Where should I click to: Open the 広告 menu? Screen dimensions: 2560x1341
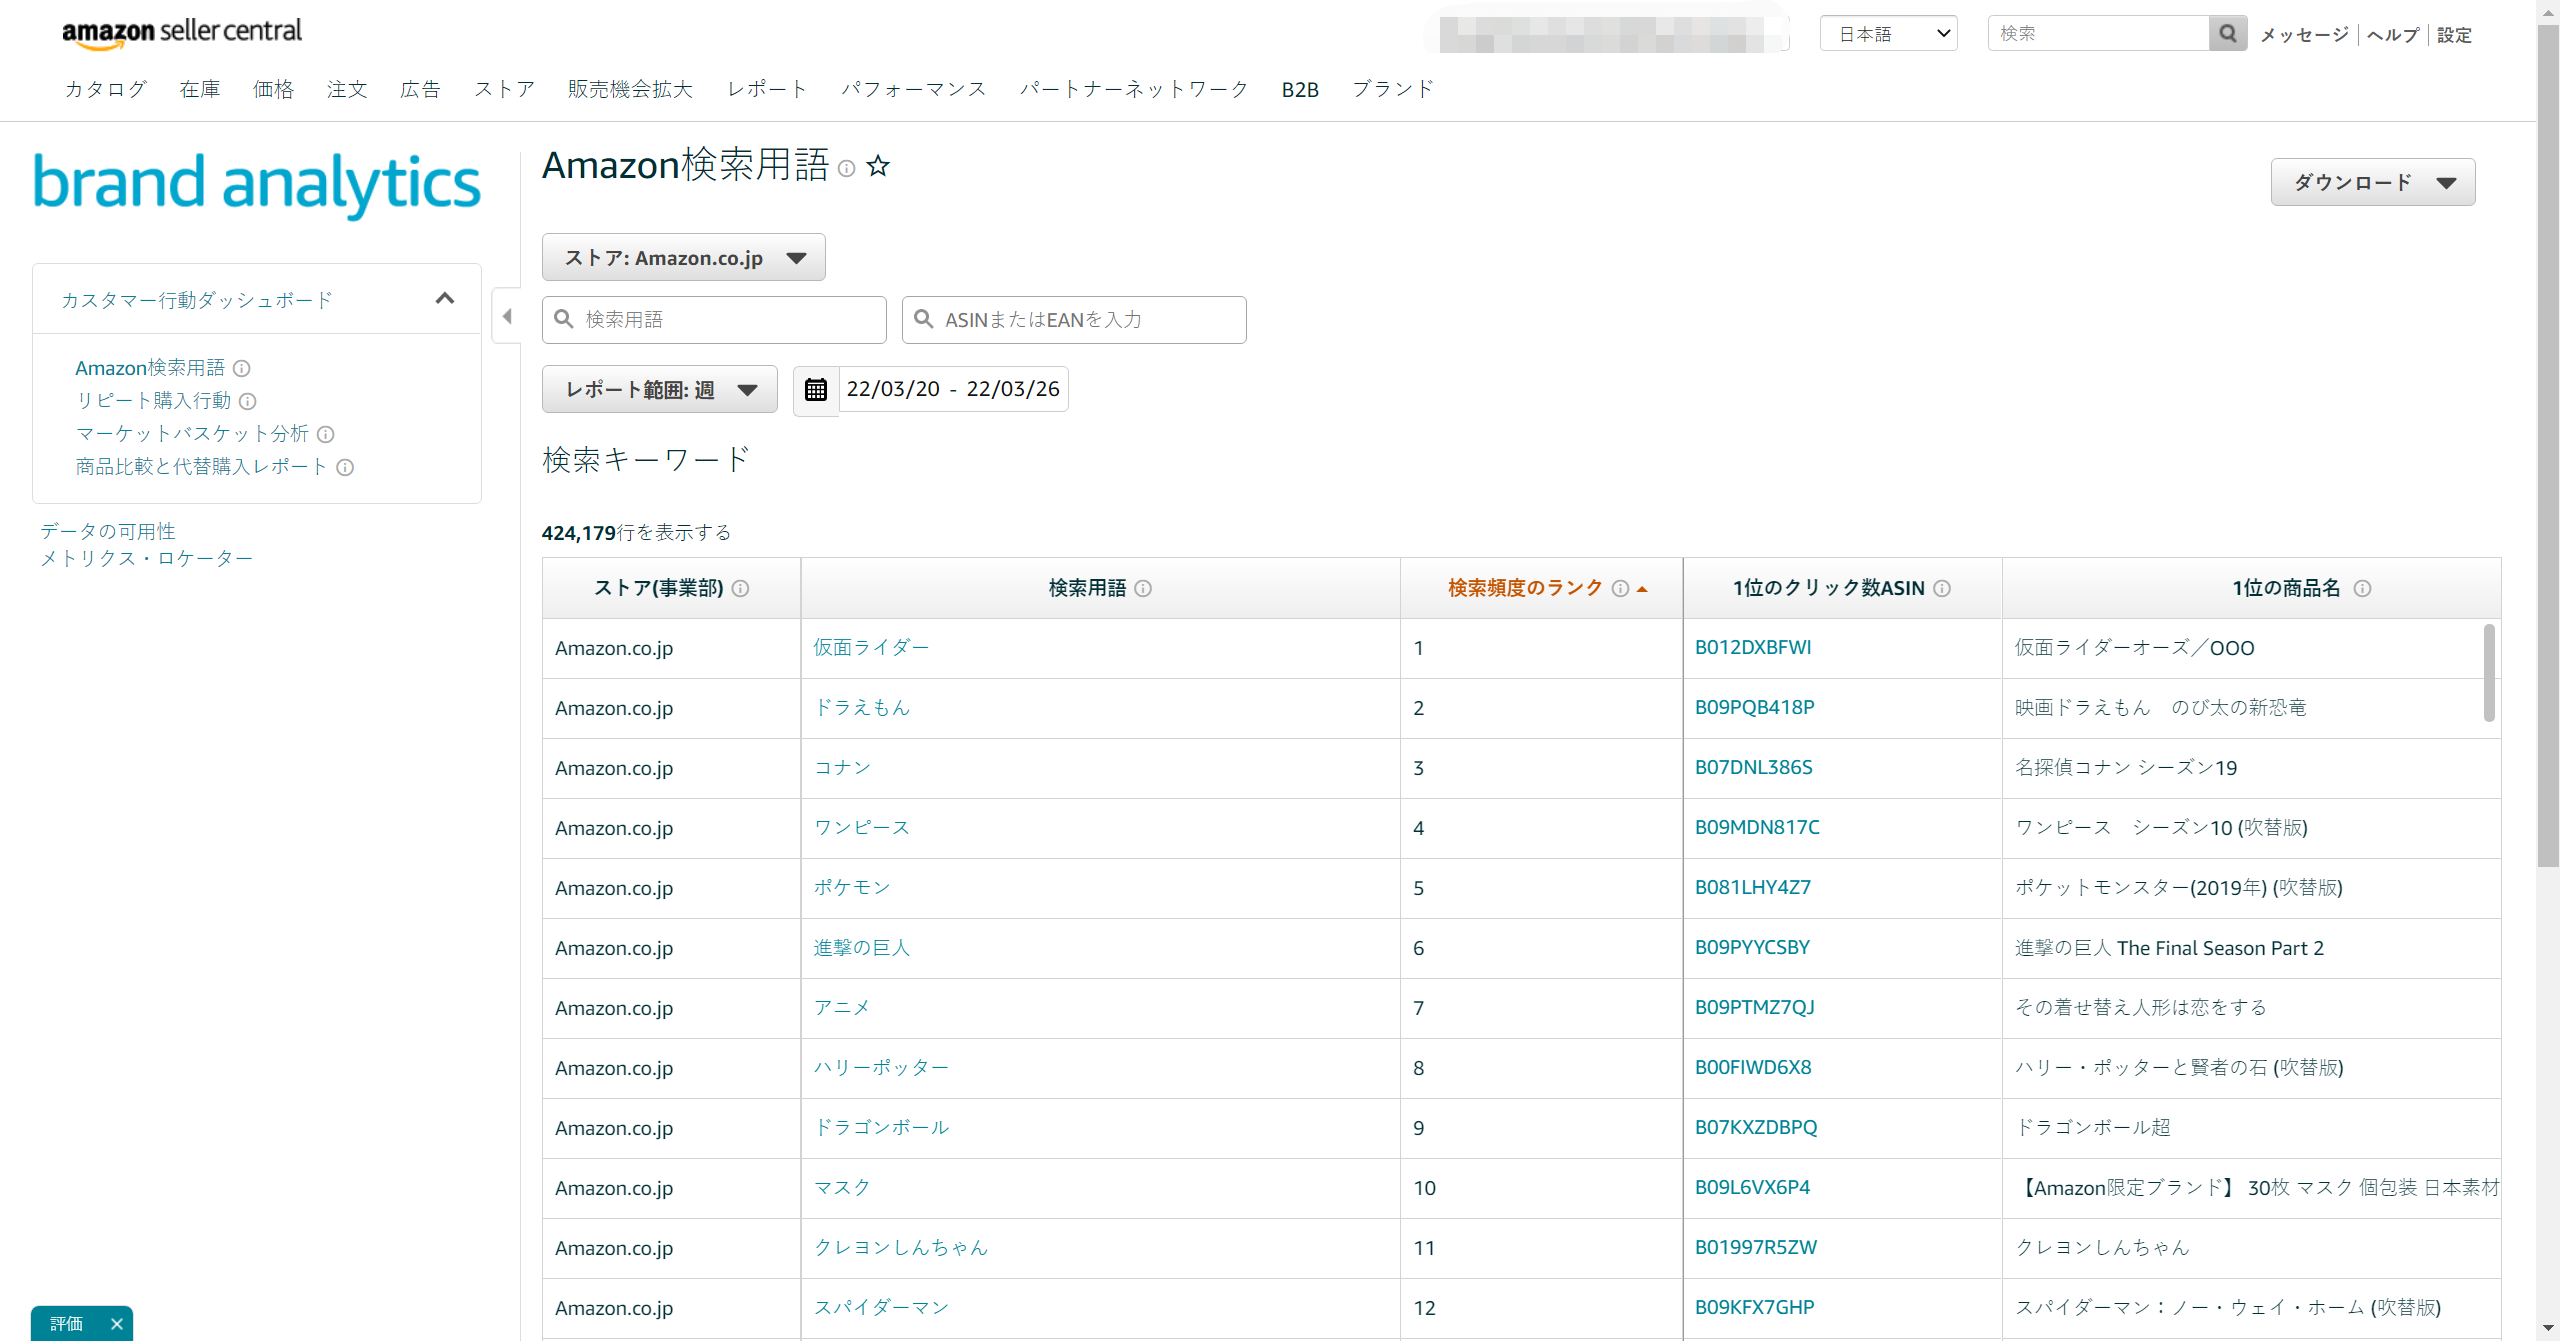click(x=420, y=89)
